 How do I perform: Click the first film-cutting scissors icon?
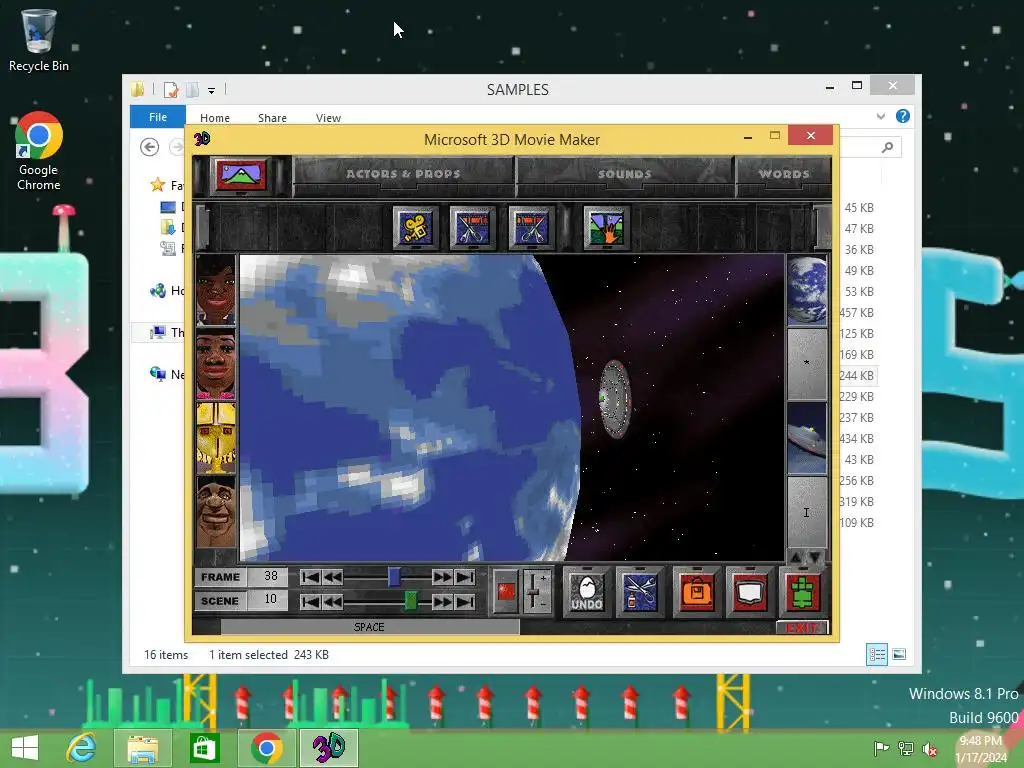pos(472,228)
